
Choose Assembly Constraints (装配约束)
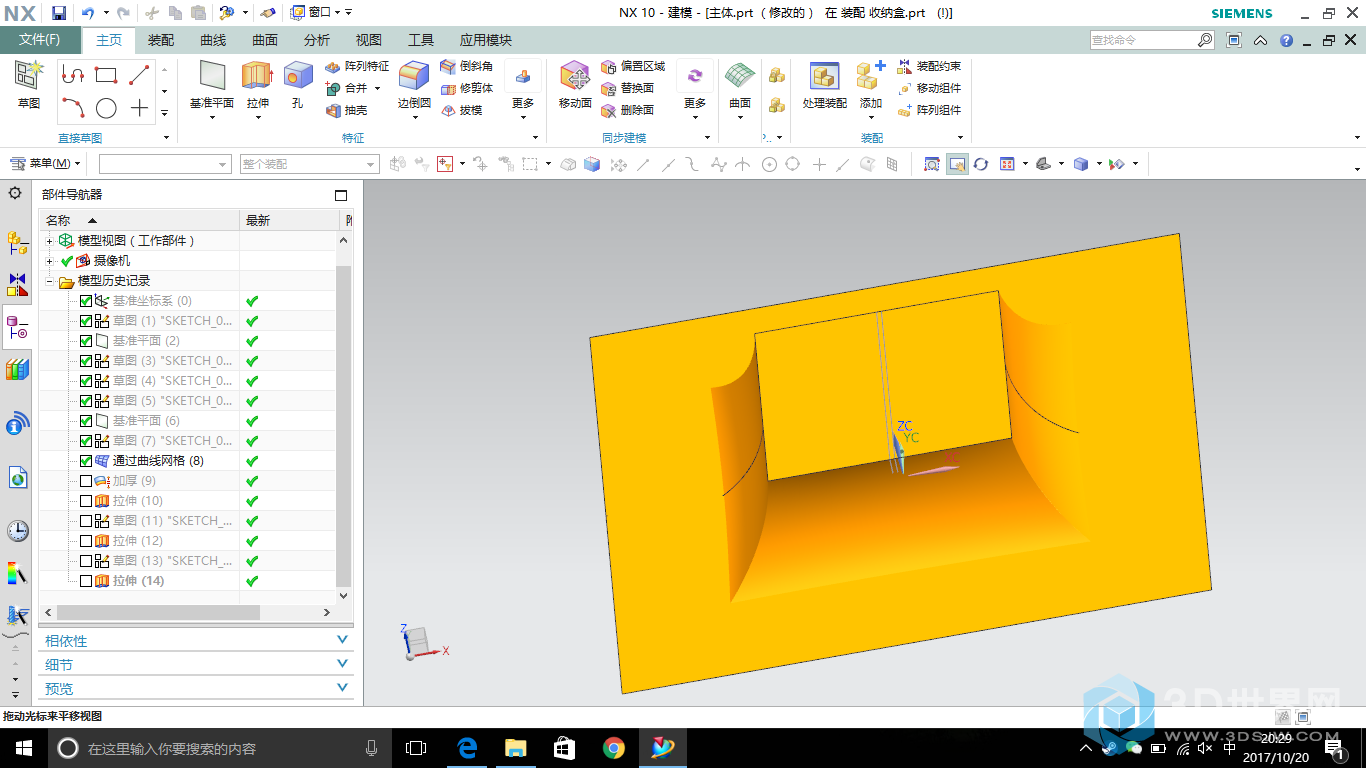(929, 66)
